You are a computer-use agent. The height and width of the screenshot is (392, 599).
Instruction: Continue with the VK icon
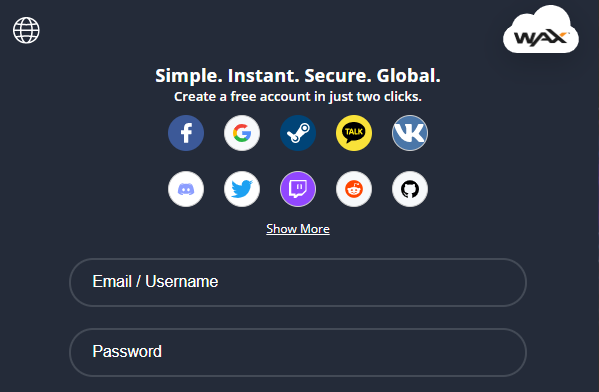410,133
